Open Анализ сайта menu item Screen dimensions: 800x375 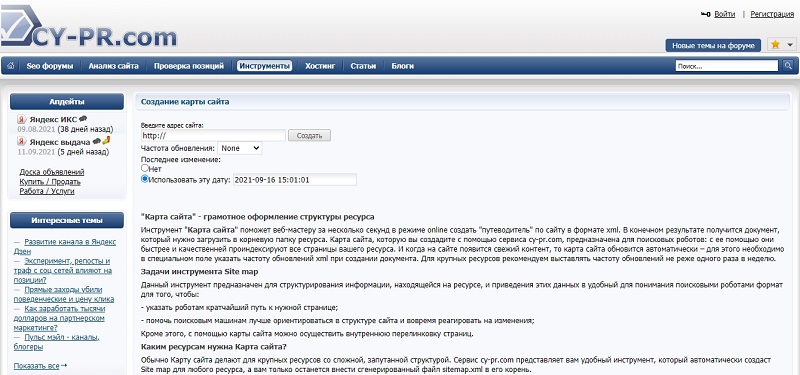click(x=113, y=66)
